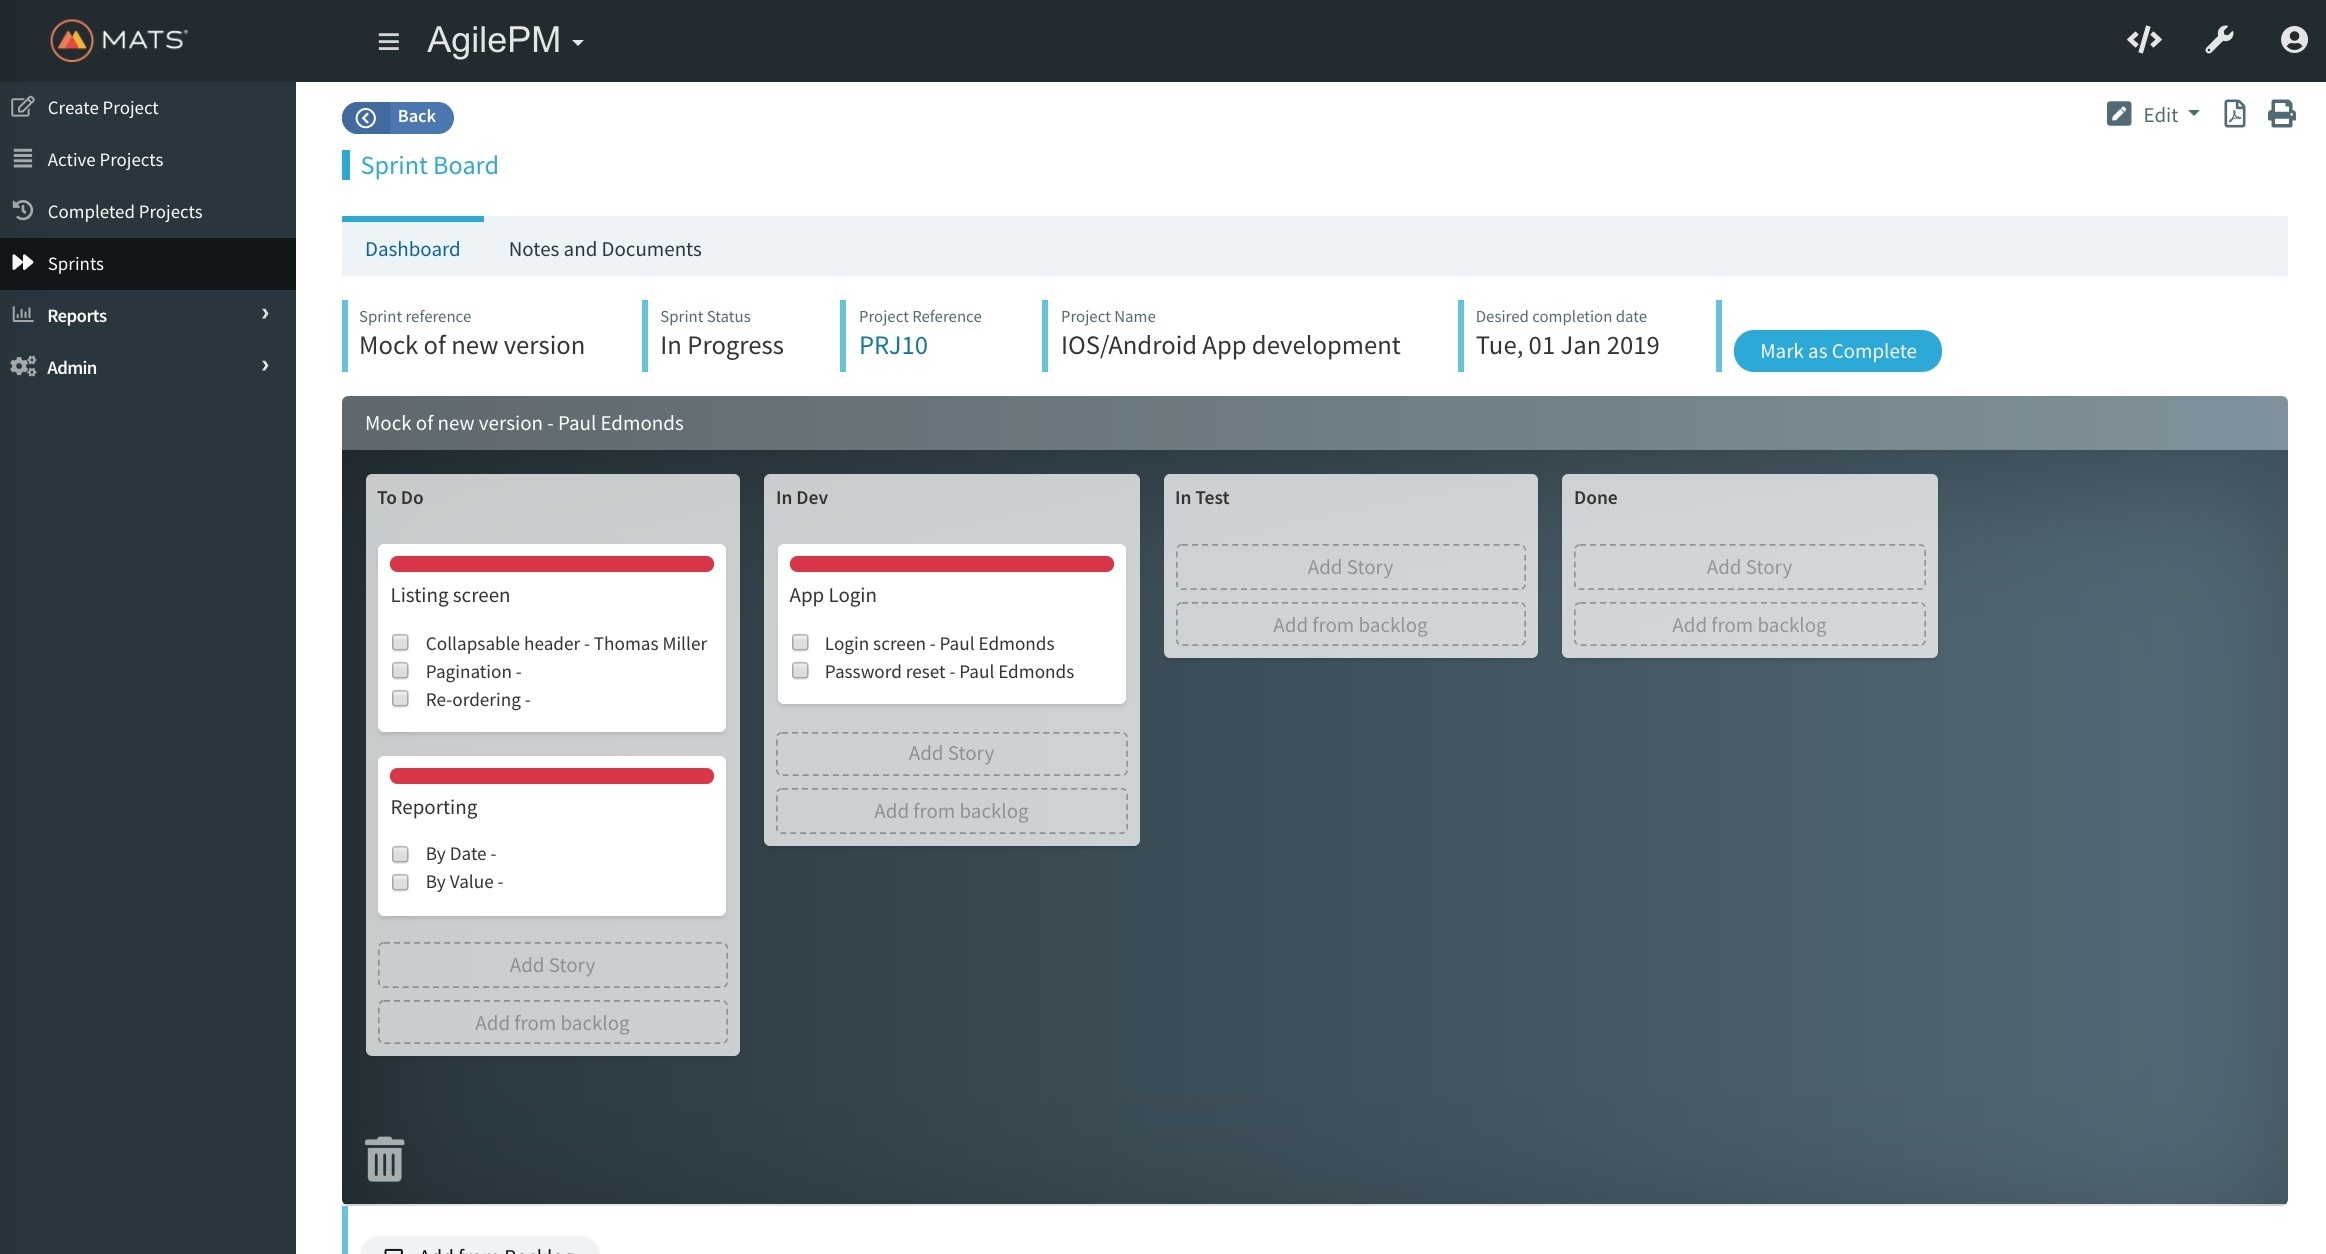Click red priority bar on App Login card
The image size is (2326, 1254).
(951, 564)
